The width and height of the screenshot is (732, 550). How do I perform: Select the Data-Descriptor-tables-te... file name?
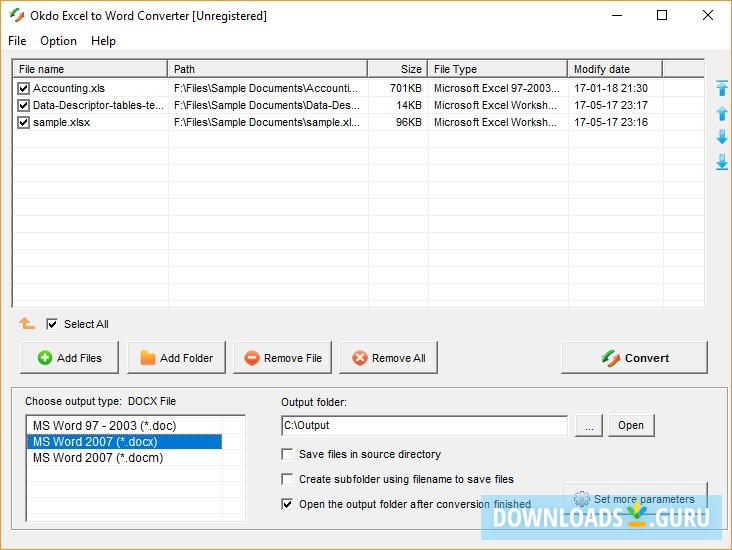[98, 106]
